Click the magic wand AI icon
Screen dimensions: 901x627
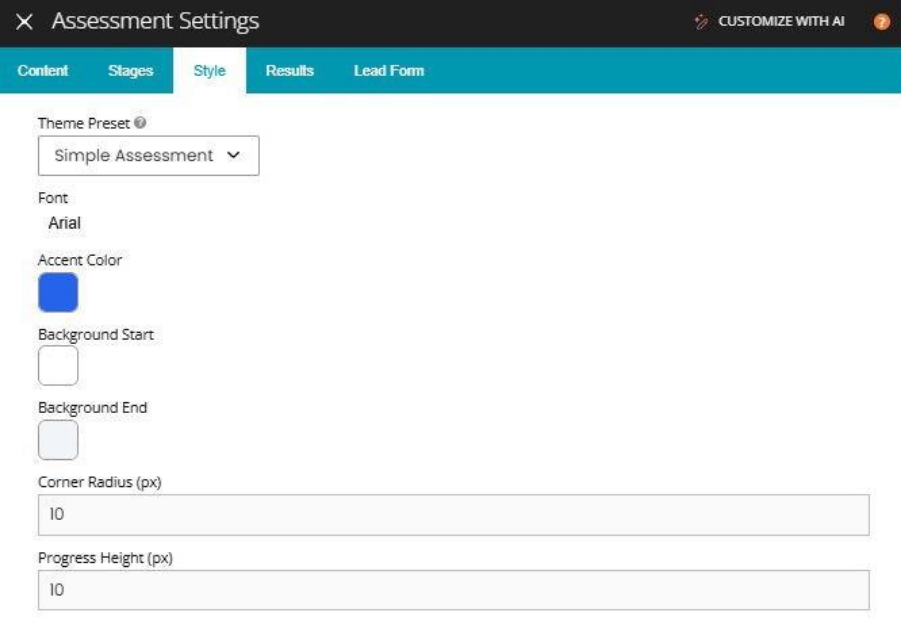click(701, 21)
